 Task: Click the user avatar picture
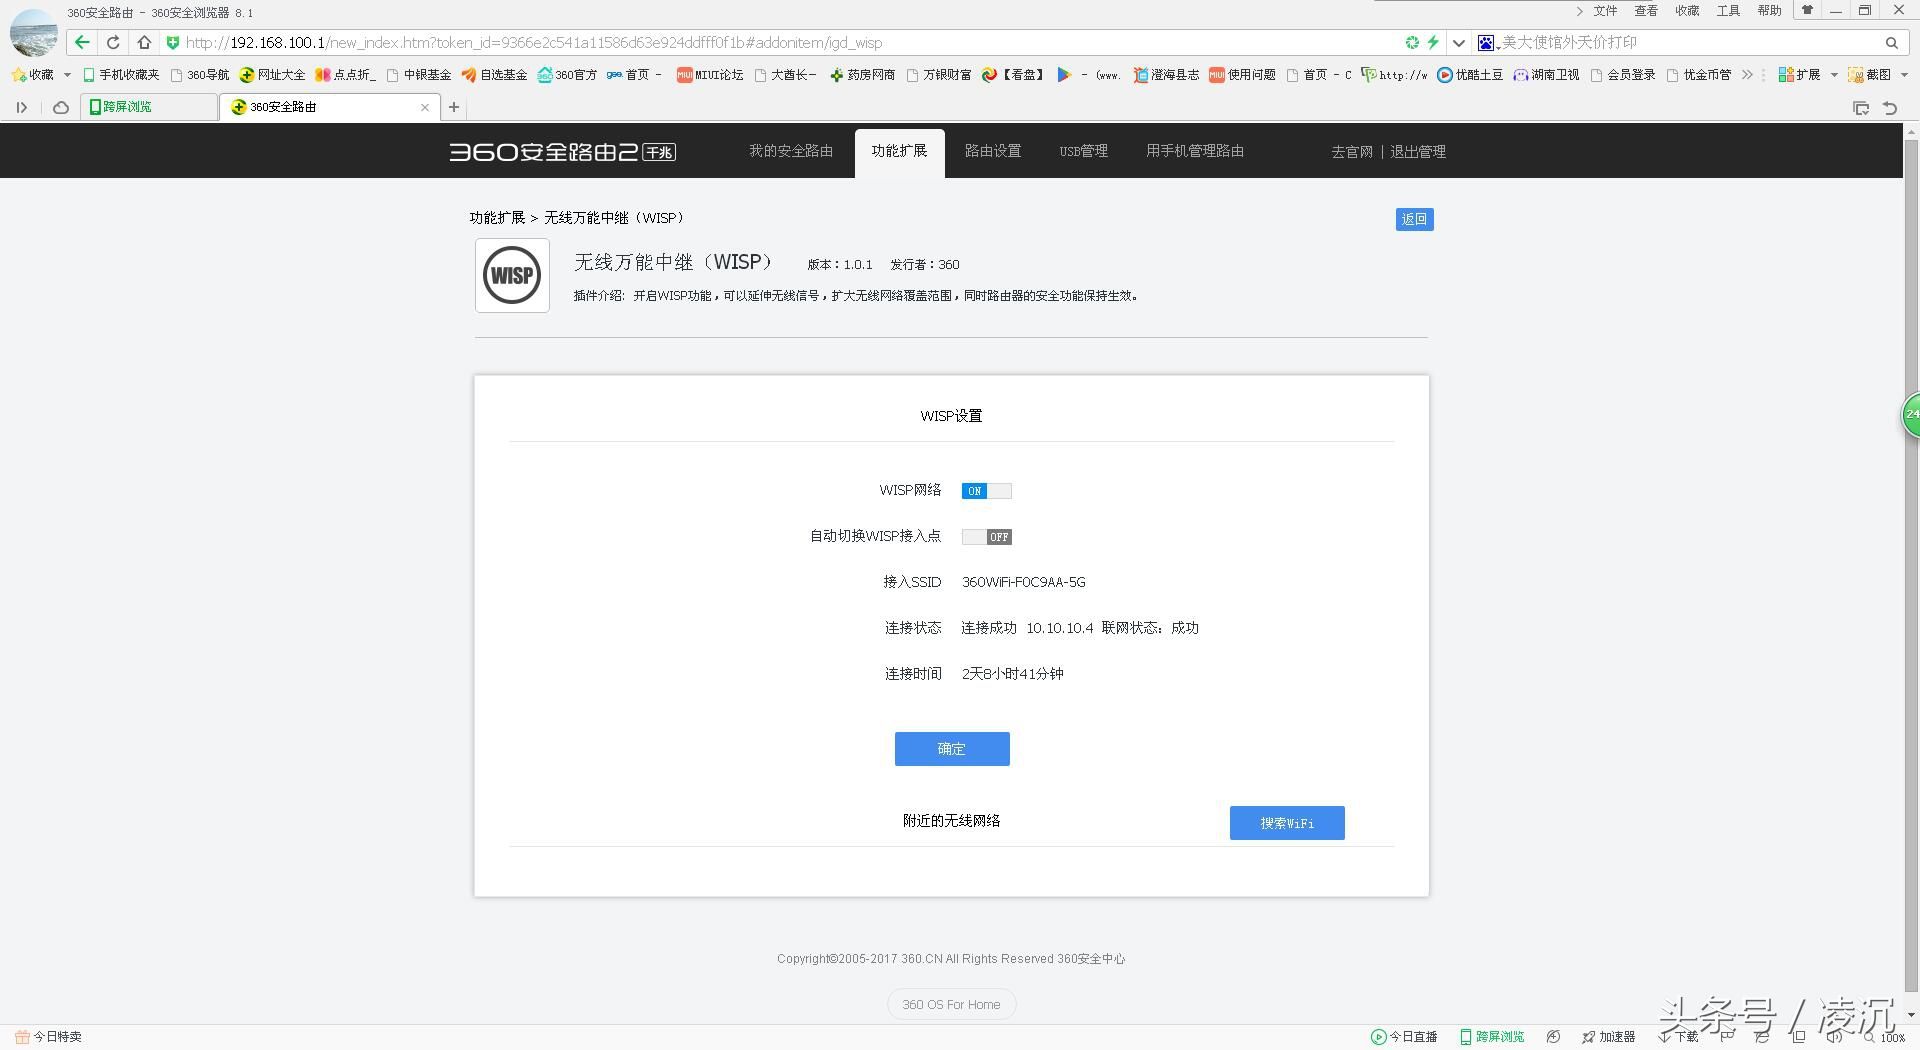34,31
